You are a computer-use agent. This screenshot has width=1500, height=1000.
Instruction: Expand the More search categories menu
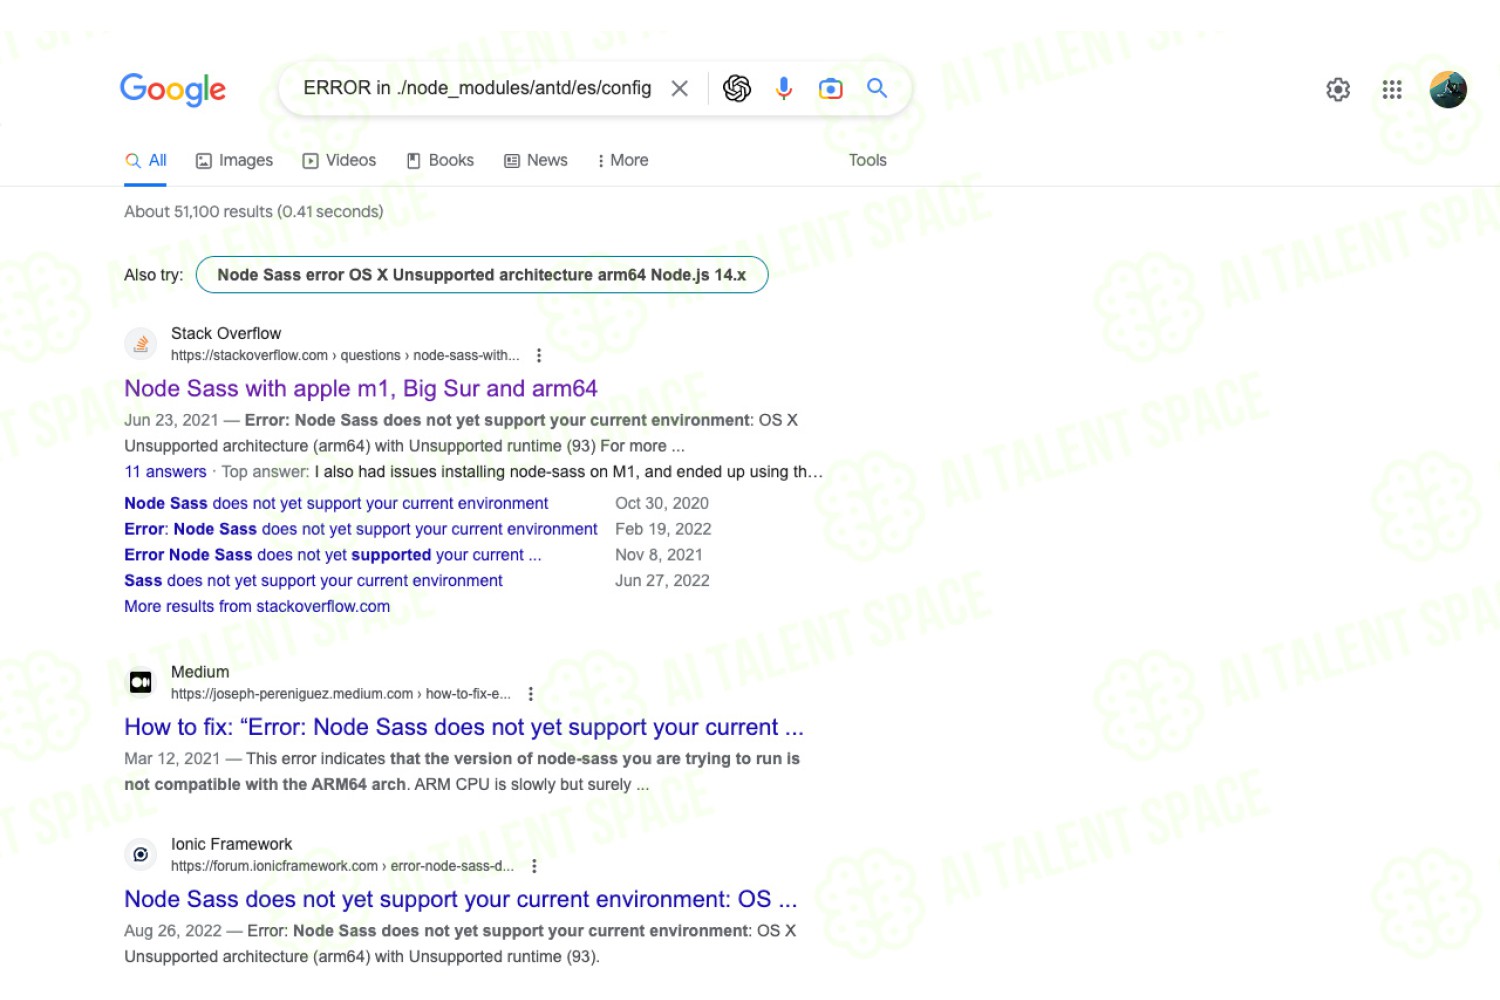tap(622, 160)
